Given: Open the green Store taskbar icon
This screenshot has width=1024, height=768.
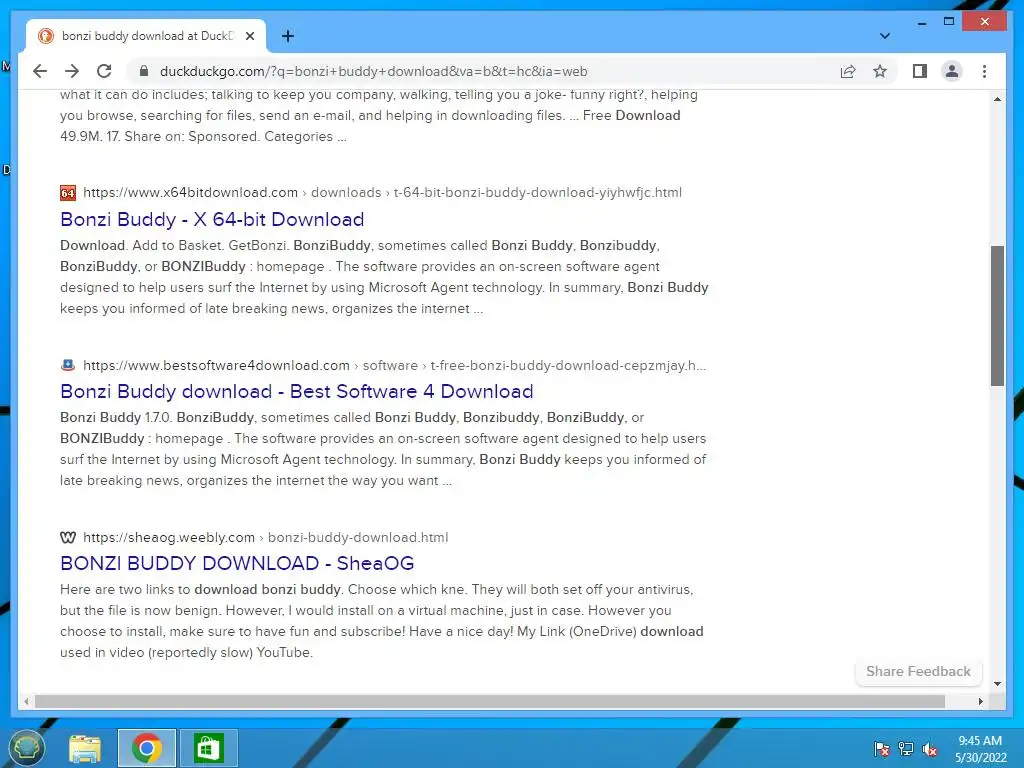Looking at the screenshot, I should click(208, 748).
